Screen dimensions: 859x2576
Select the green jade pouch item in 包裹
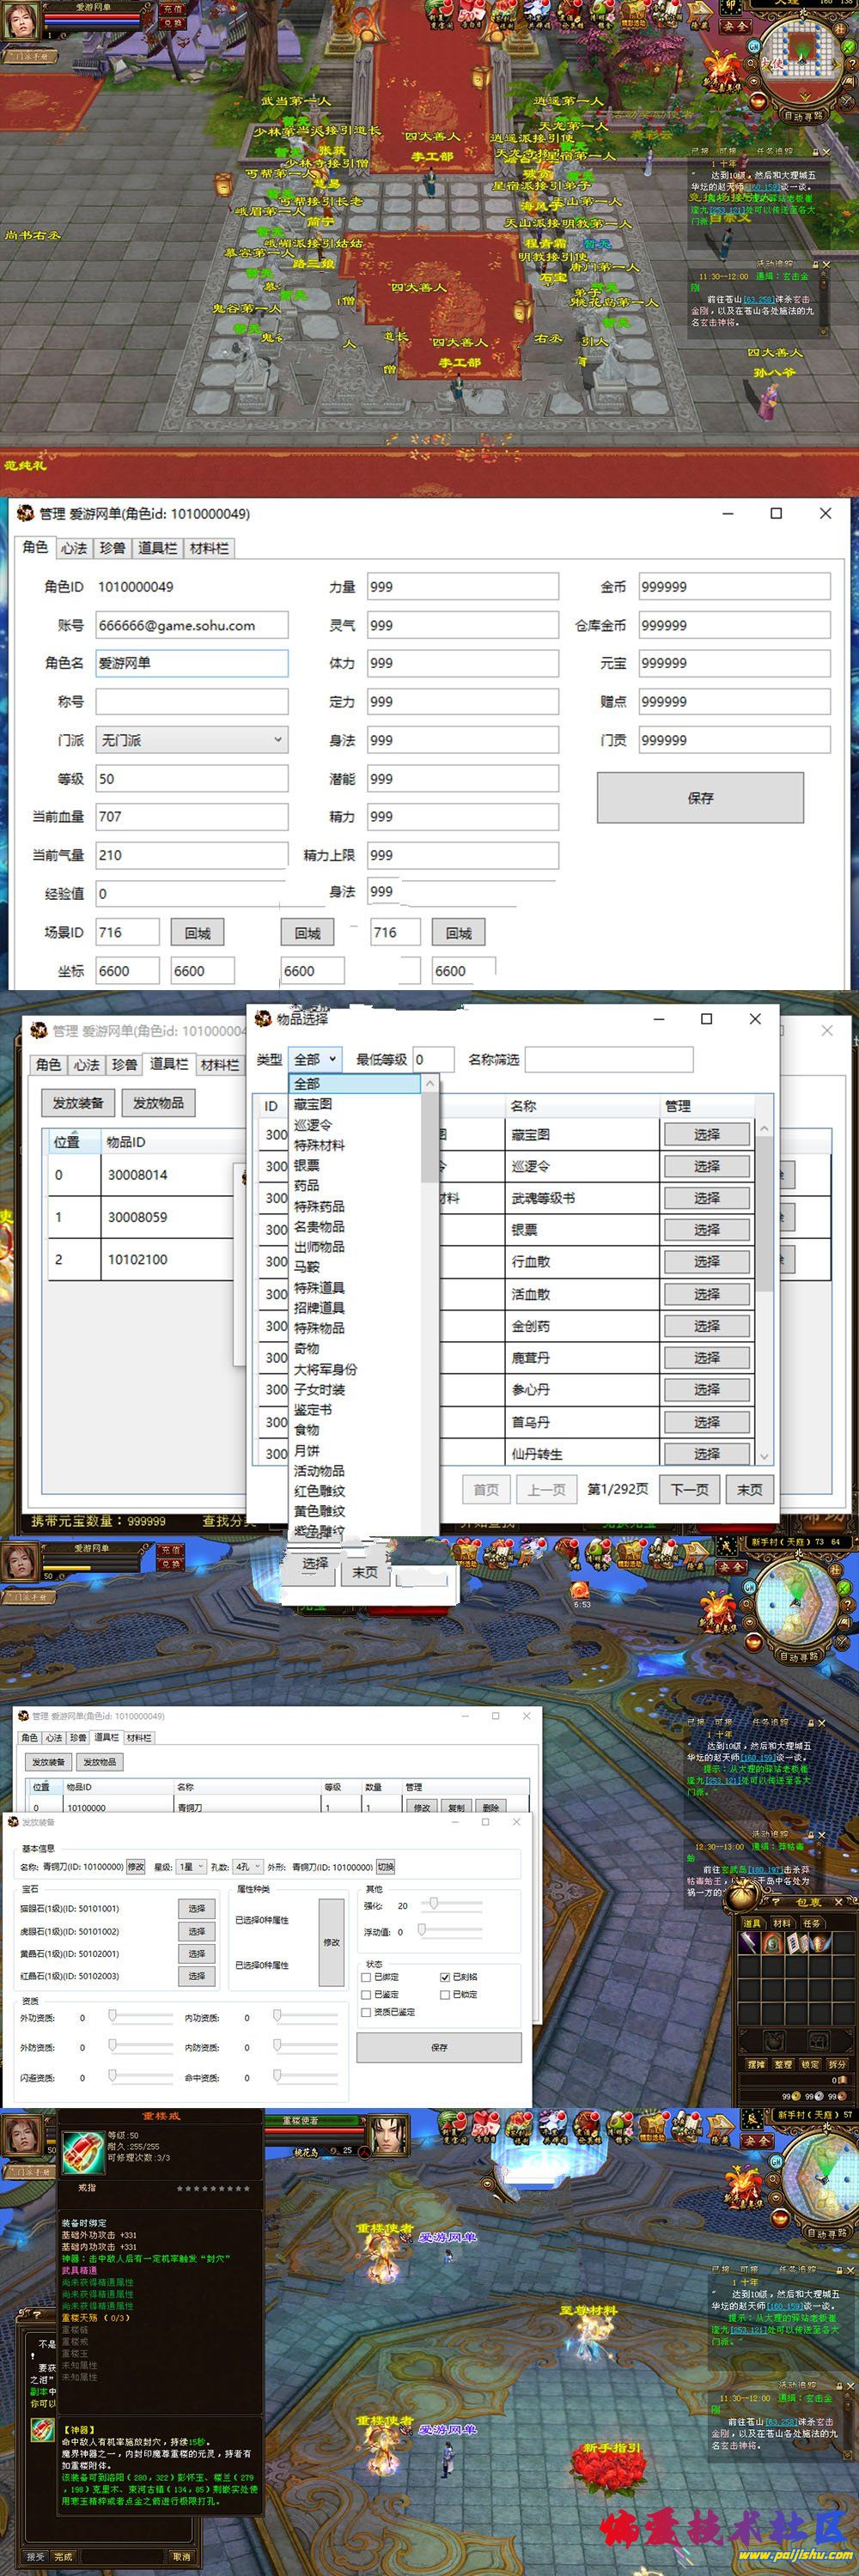(772, 1942)
